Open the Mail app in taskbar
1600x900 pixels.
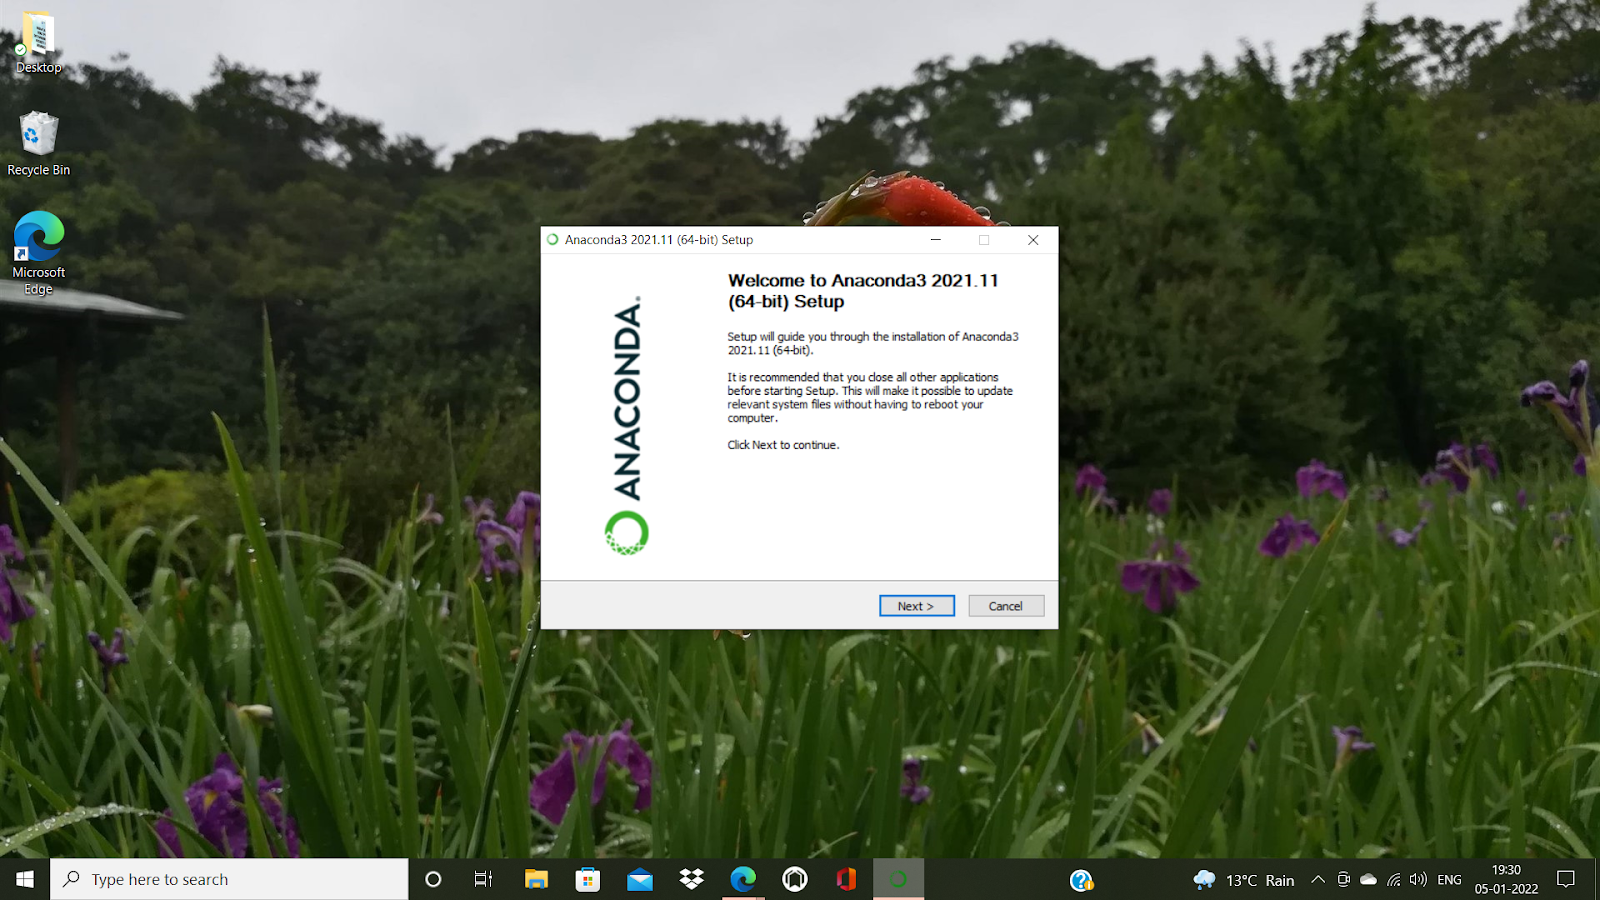tap(640, 879)
